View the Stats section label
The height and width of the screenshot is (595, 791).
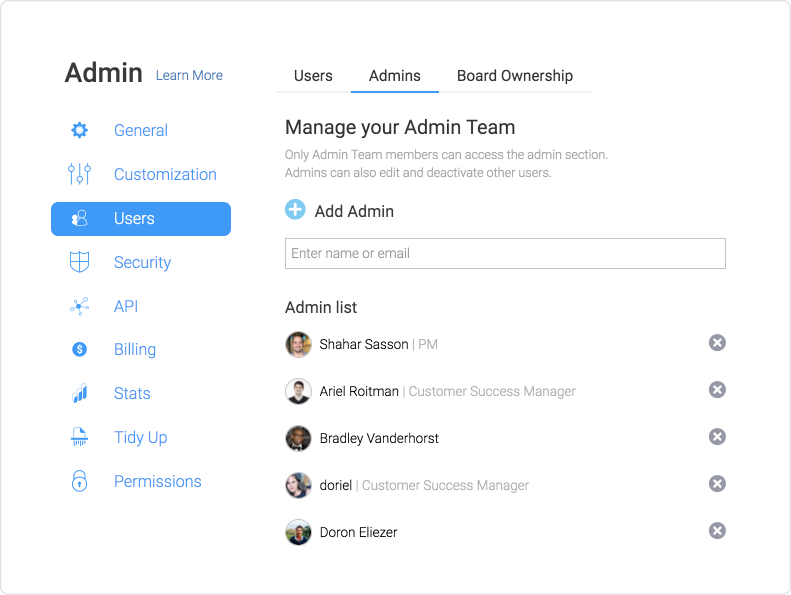pyautogui.click(x=132, y=393)
